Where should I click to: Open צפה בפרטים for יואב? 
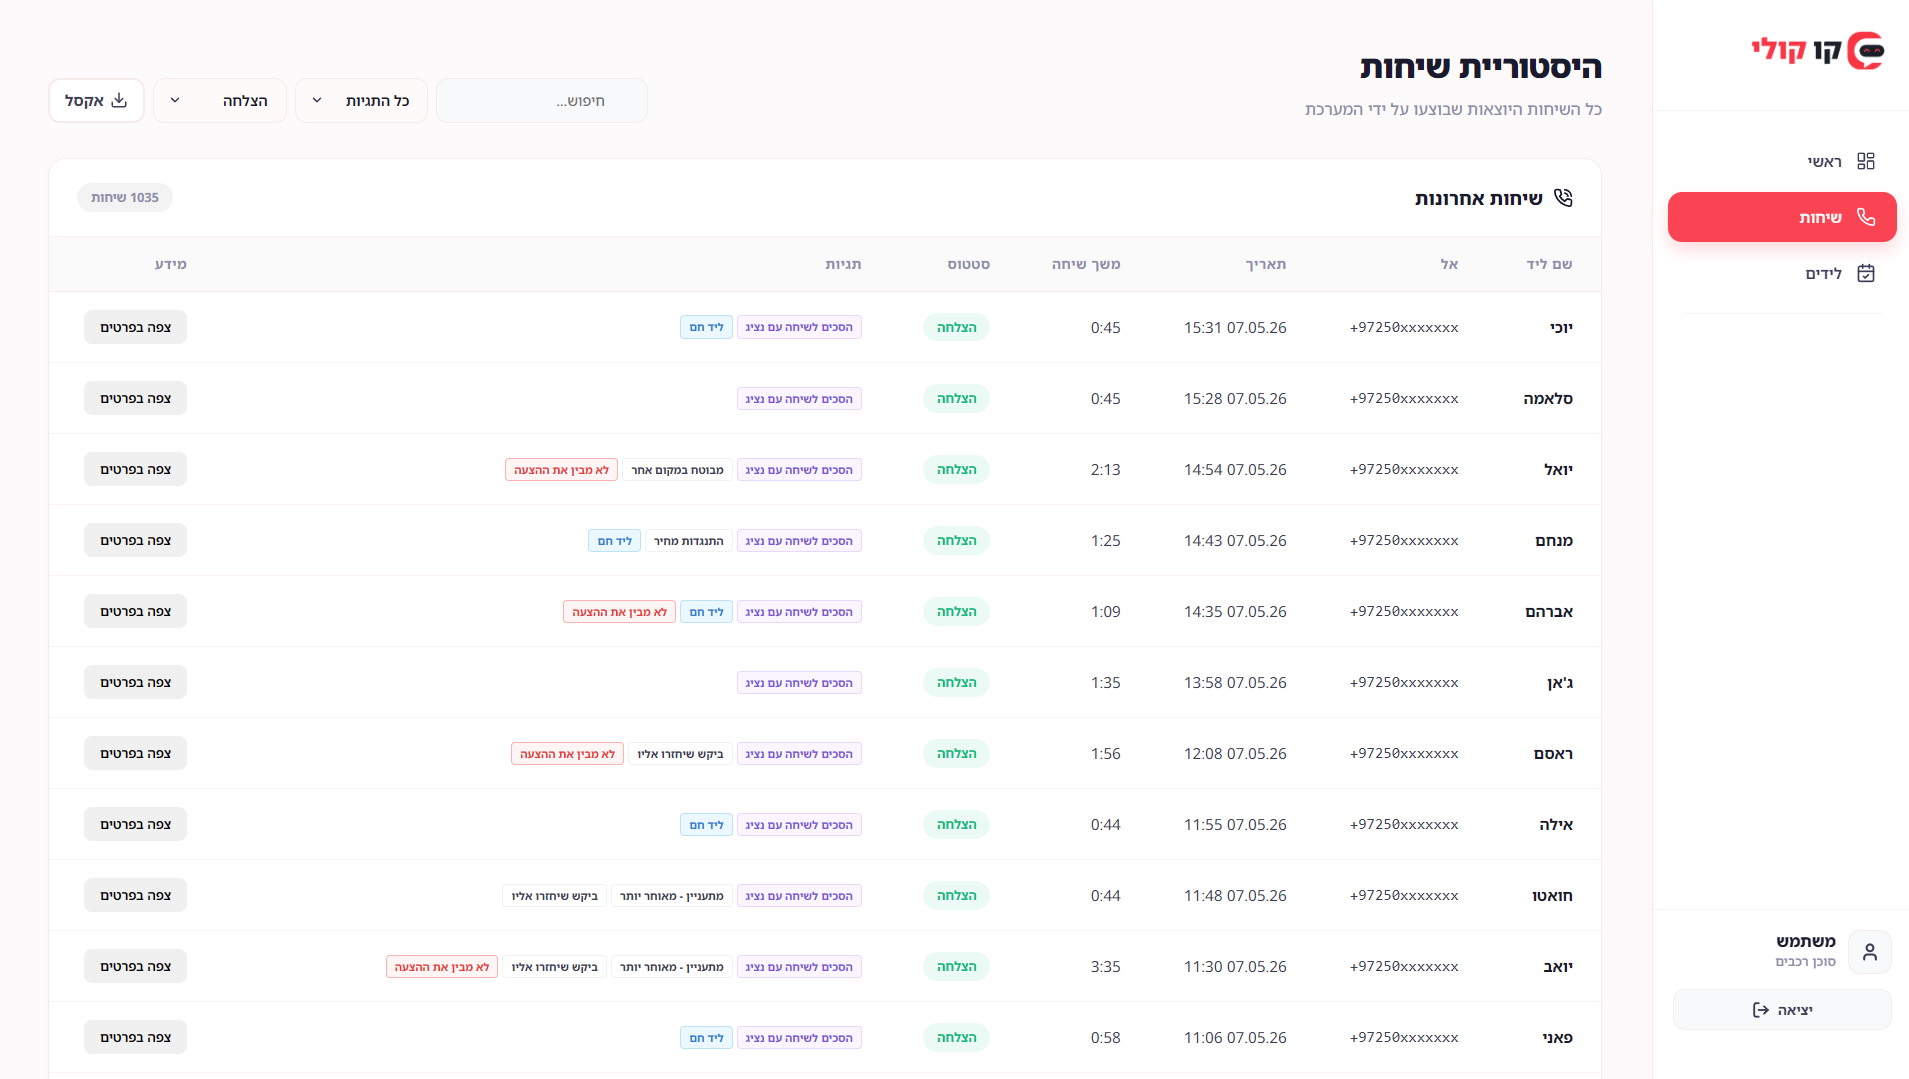coord(135,966)
